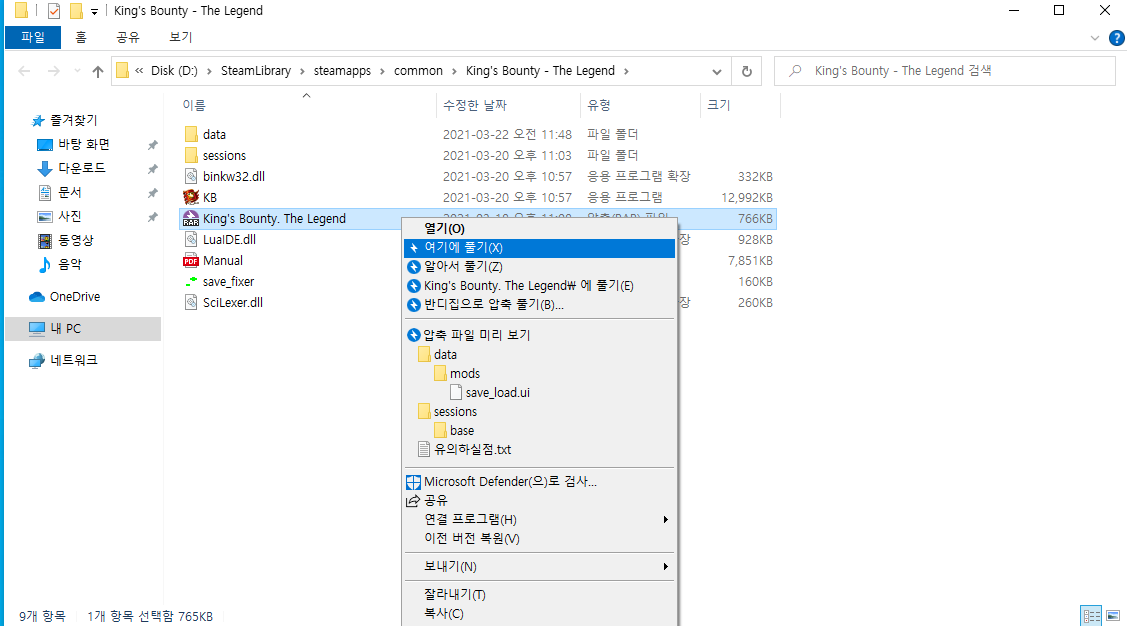This screenshot has height=626, width=1127.
Task: Open Music (음악) in sidebar
Action: tap(70, 264)
